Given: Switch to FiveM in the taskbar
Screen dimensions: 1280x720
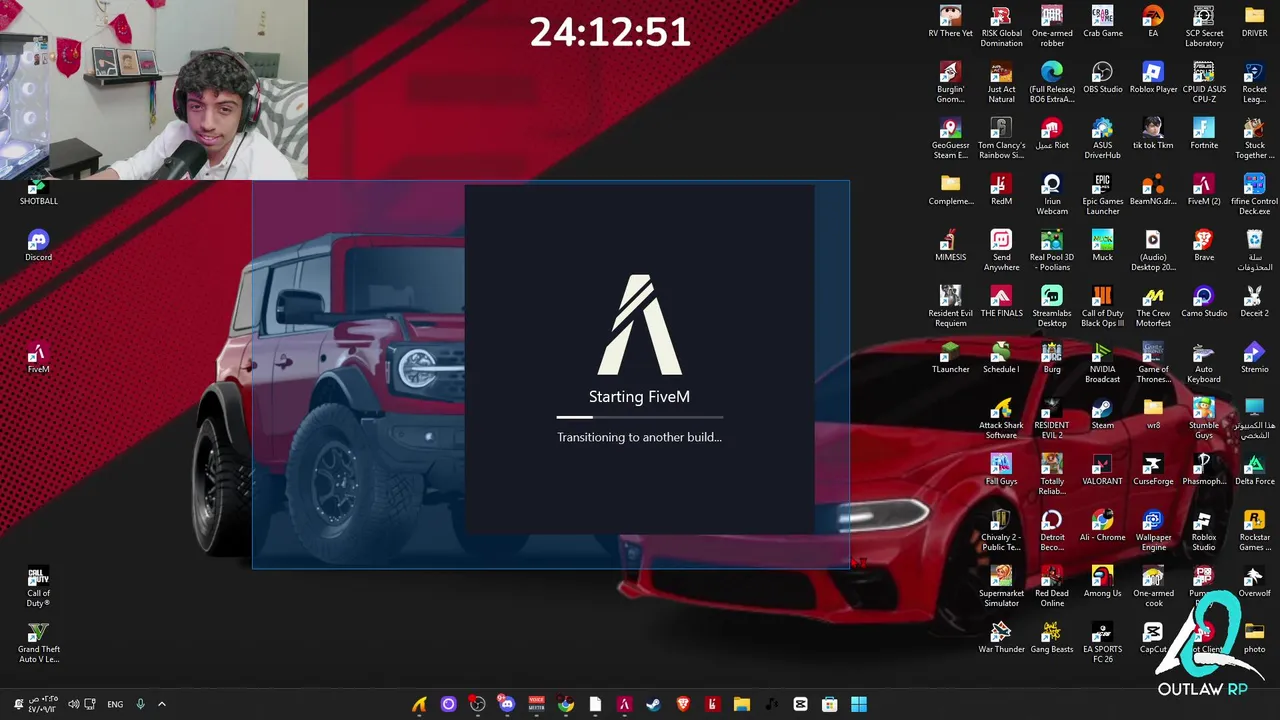Looking at the screenshot, I should click(x=624, y=704).
